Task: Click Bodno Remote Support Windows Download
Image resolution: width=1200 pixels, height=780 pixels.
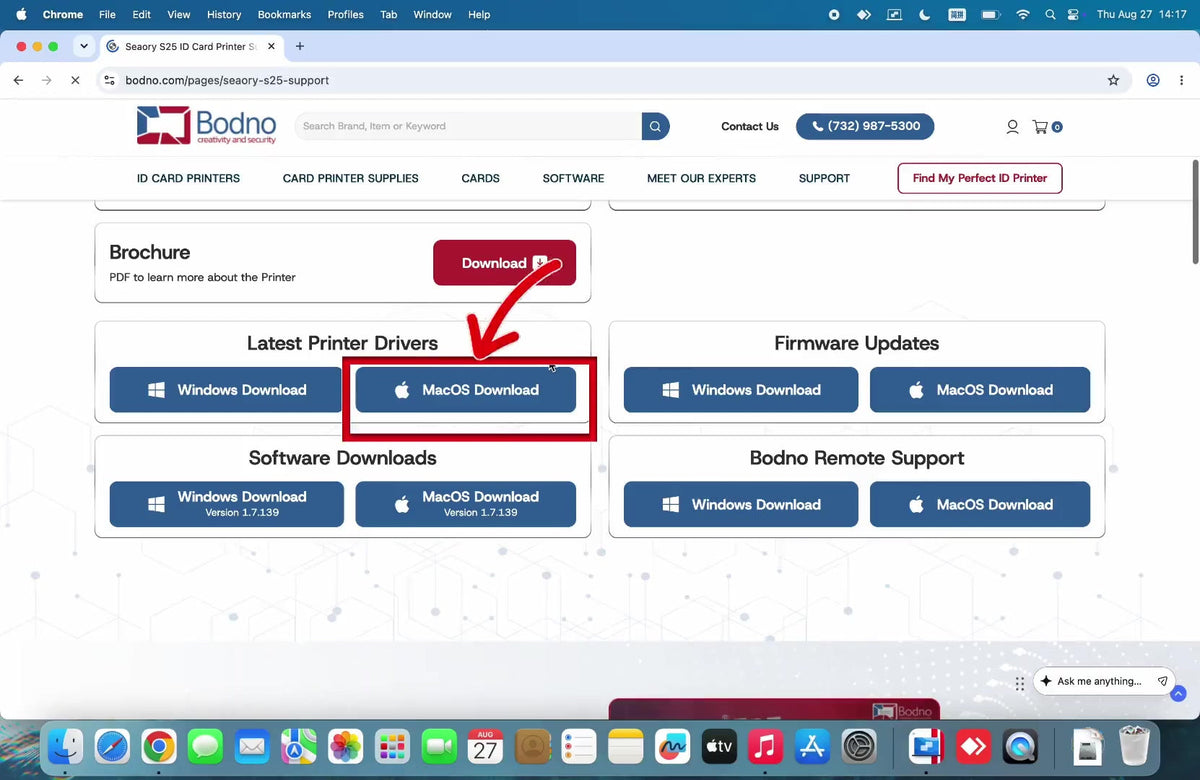Action: click(741, 504)
